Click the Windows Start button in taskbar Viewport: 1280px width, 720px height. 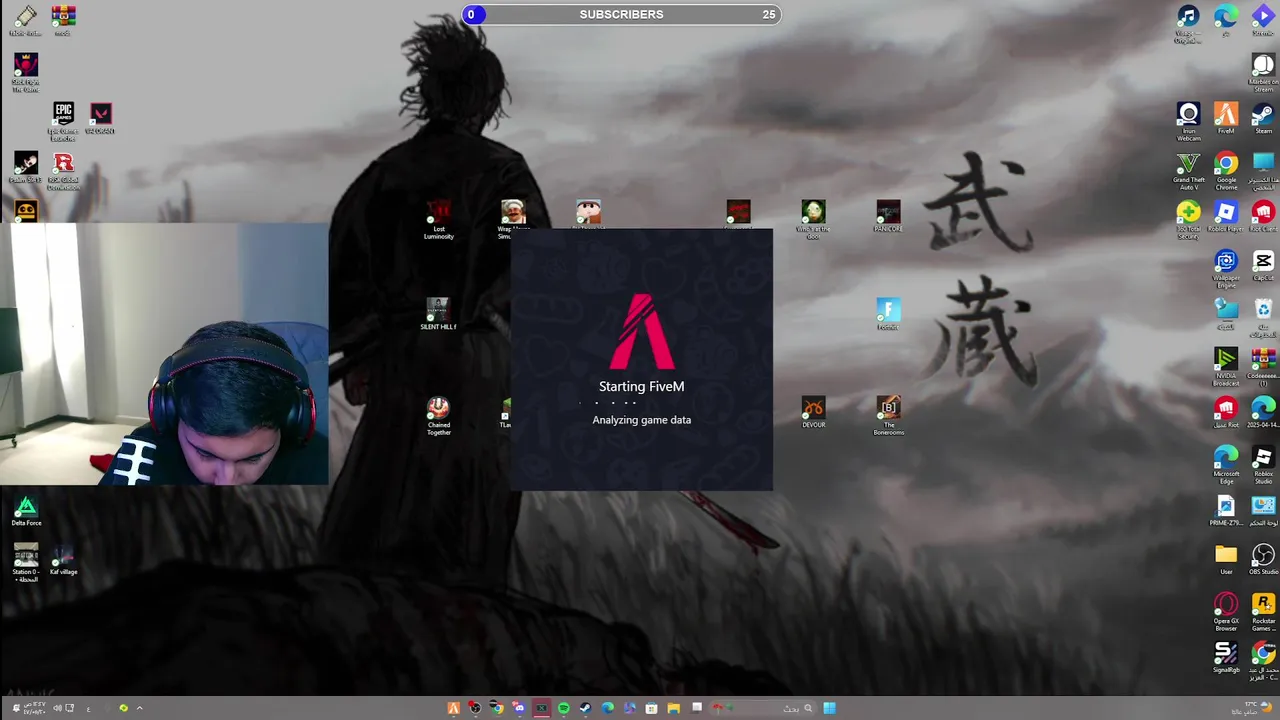pyautogui.click(x=829, y=708)
